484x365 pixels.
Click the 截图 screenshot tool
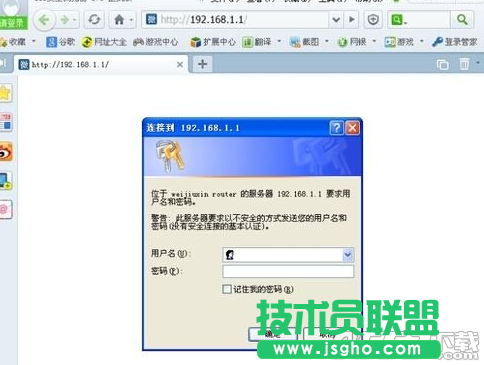[305, 42]
